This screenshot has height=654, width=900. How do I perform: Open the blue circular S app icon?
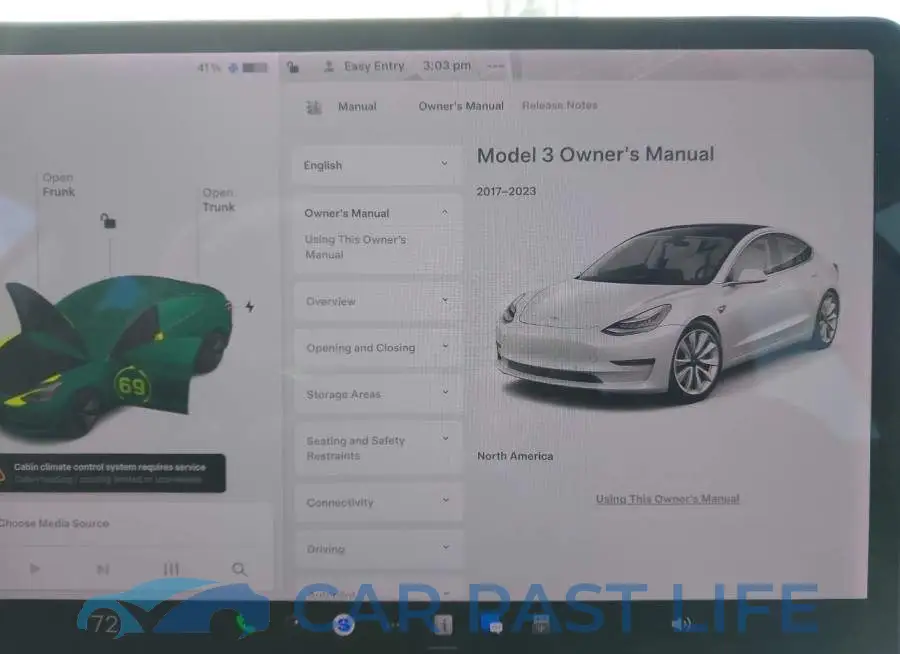[x=343, y=624]
